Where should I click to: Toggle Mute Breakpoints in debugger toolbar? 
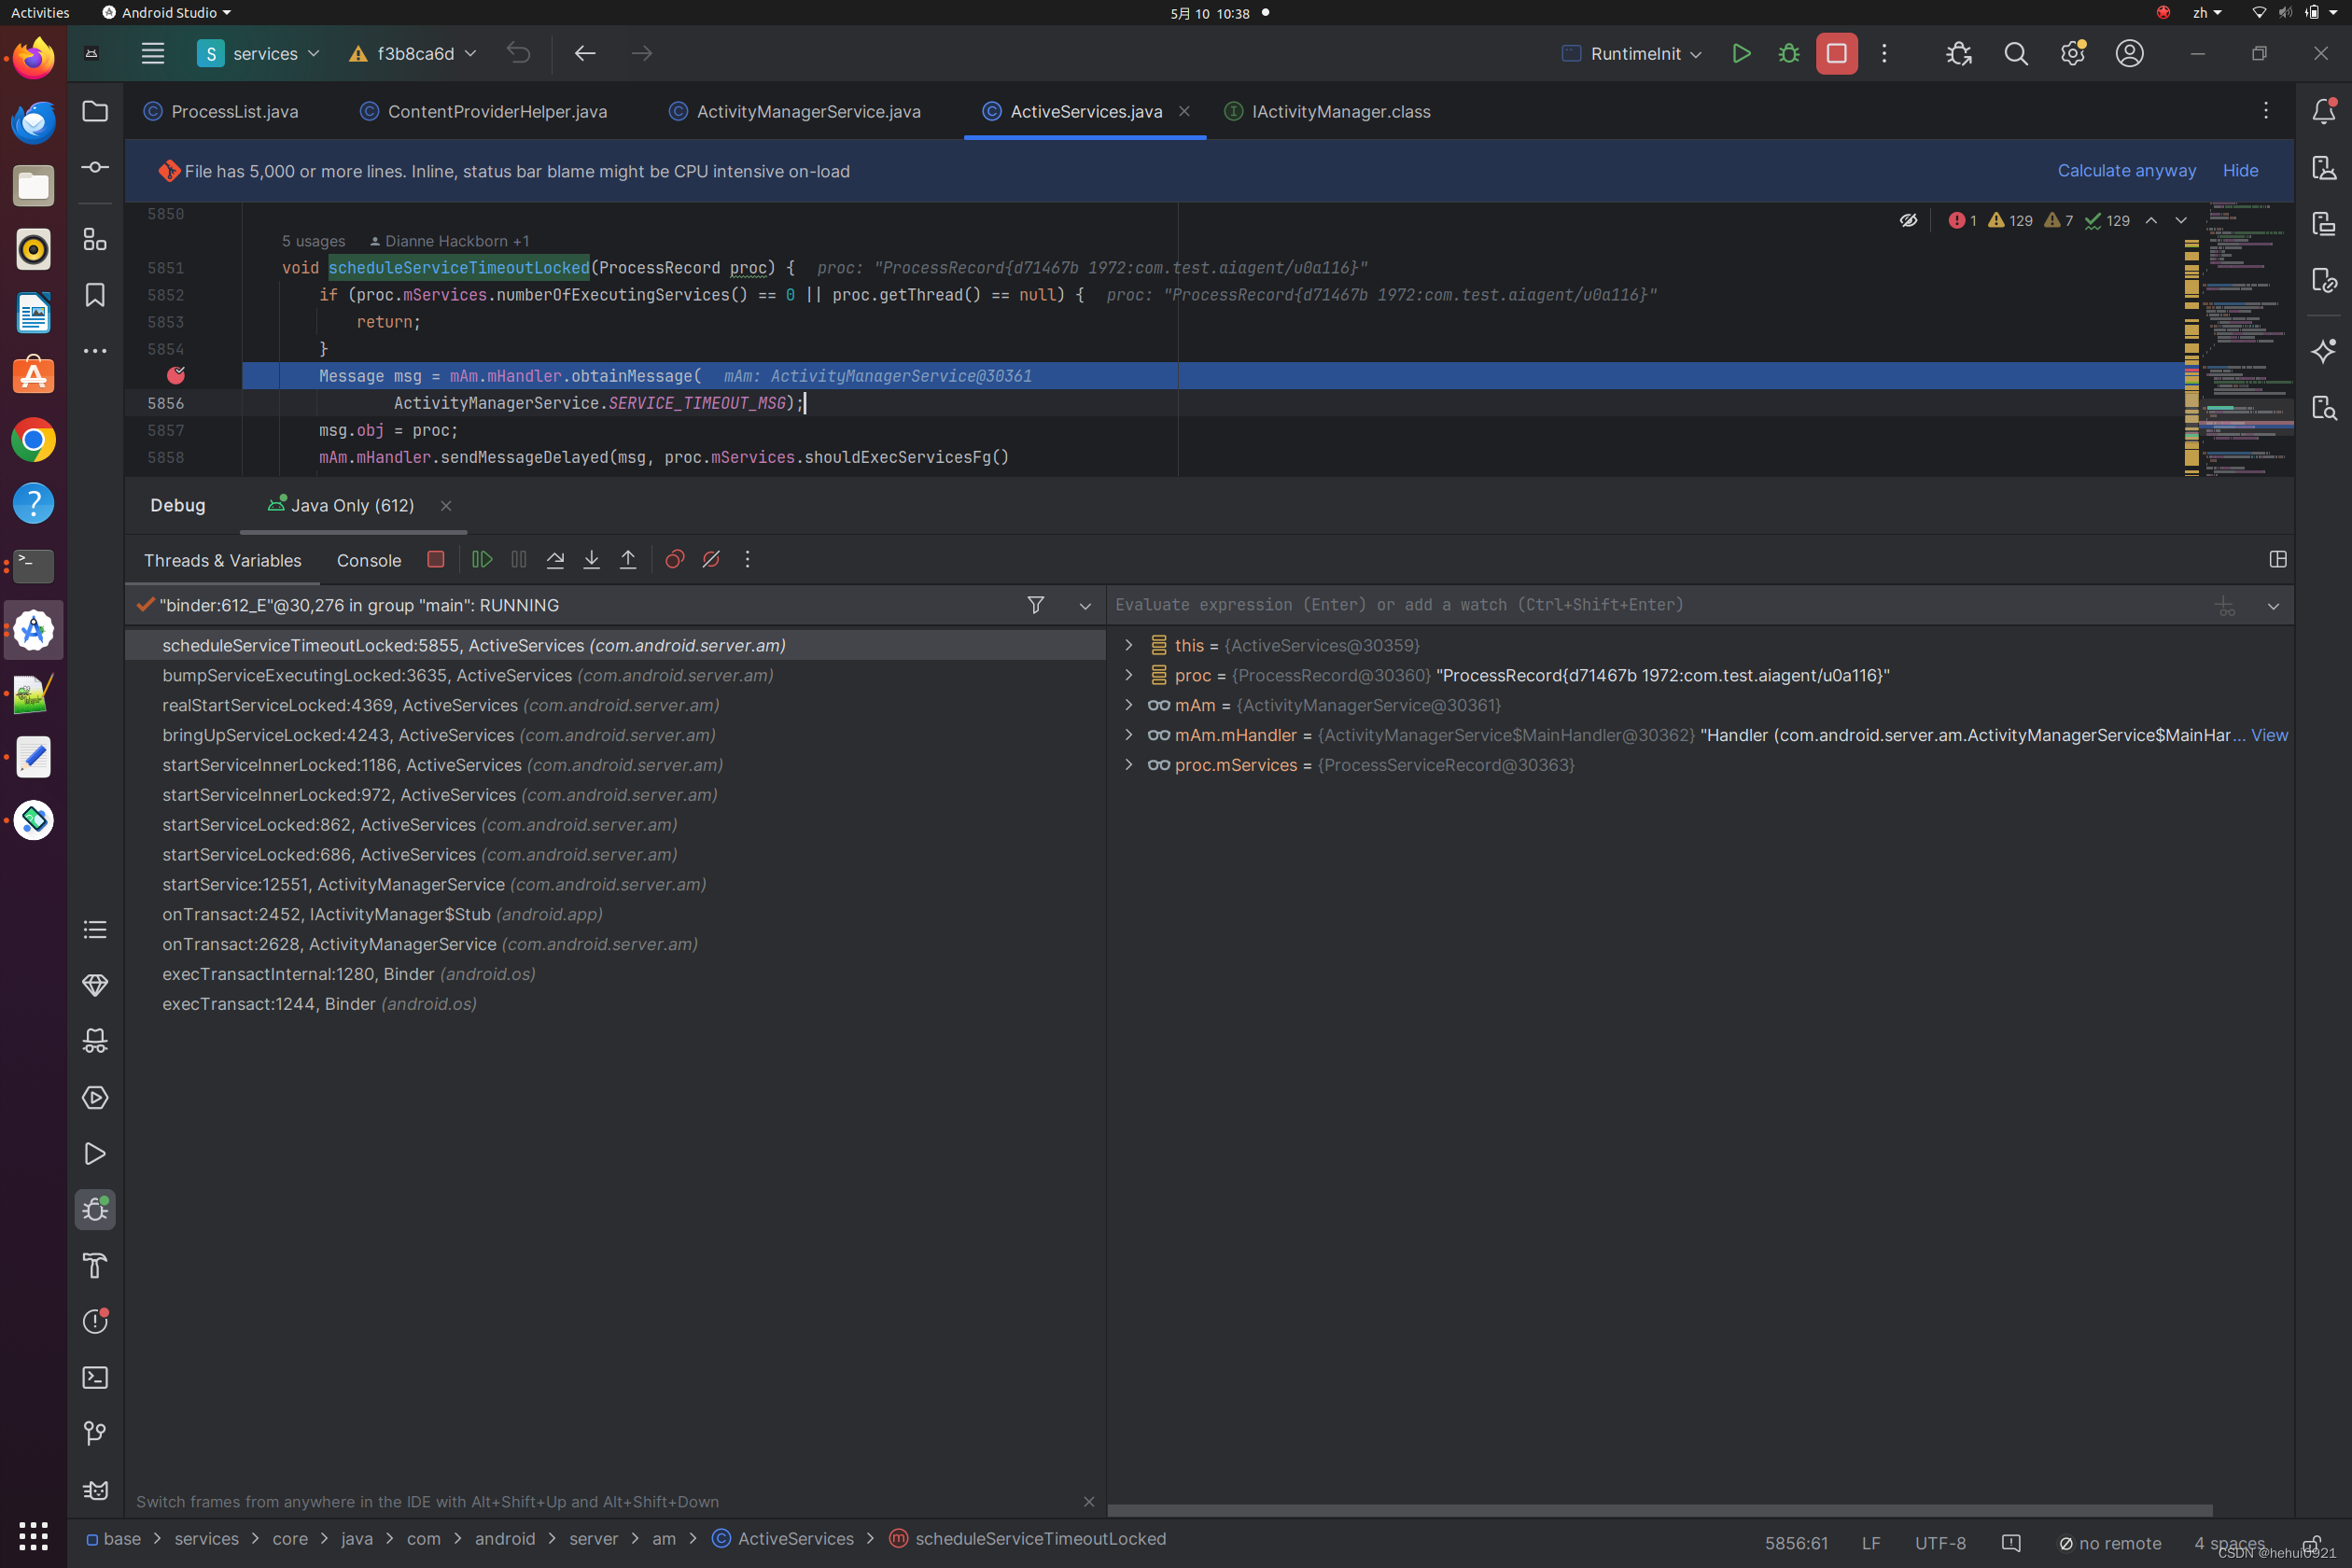[711, 559]
